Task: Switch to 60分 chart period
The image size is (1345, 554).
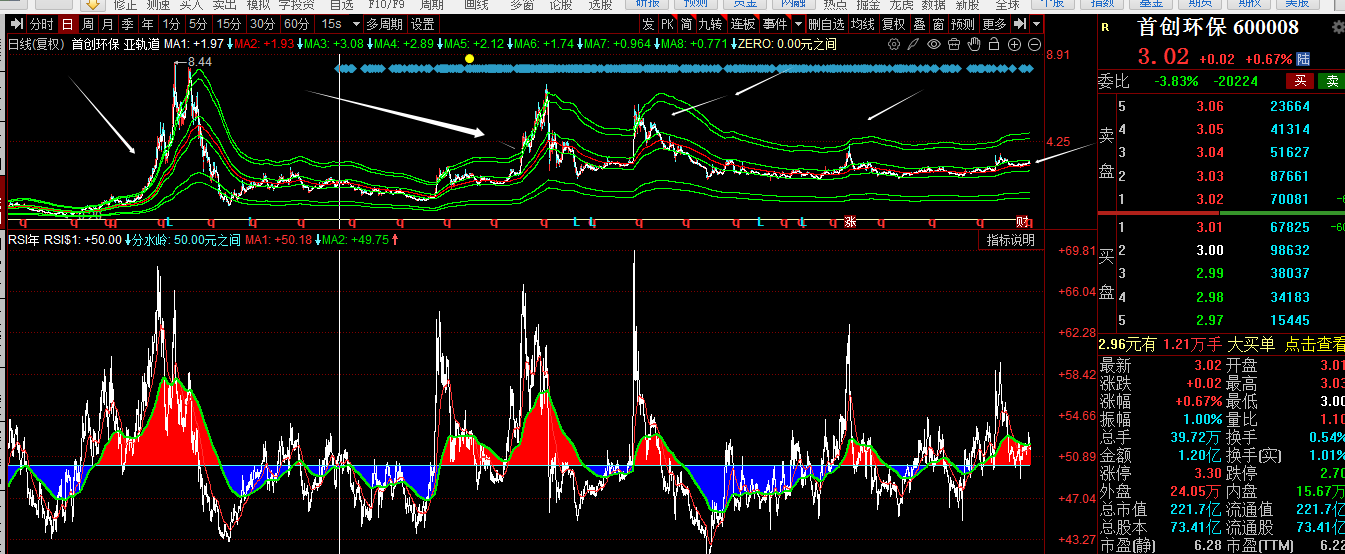Action: tap(297, 23)
